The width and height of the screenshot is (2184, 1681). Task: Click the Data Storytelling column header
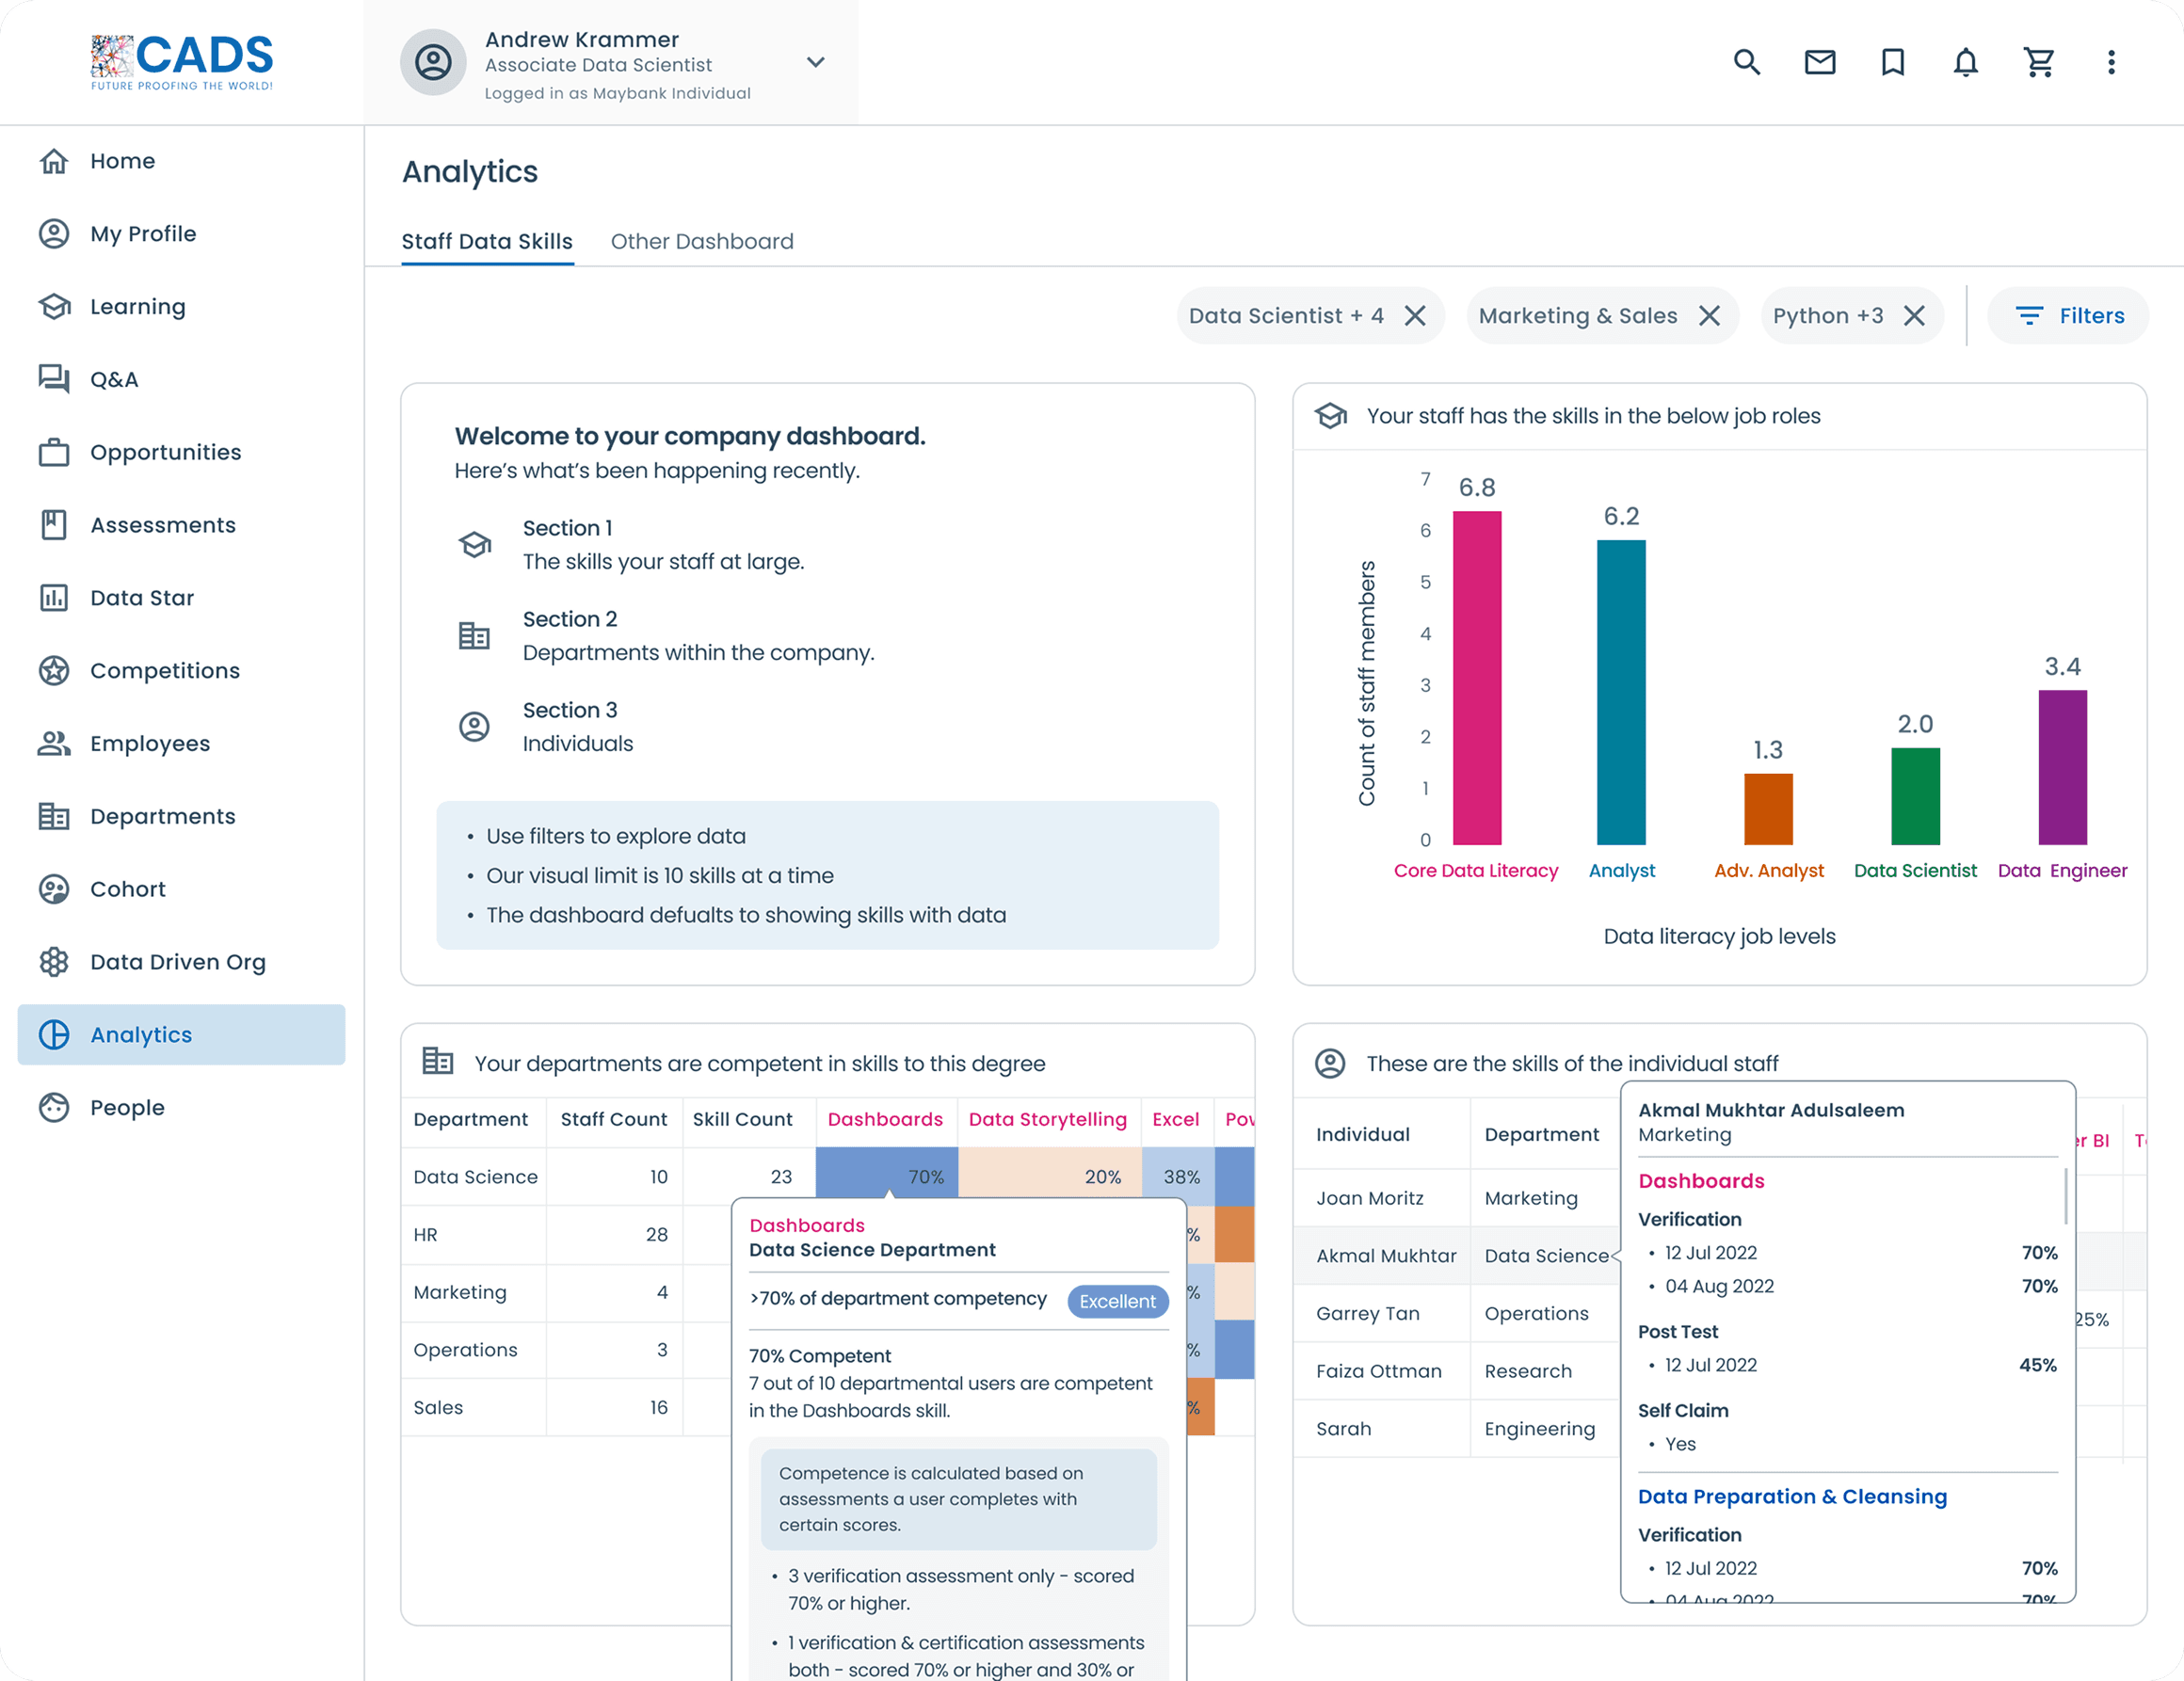coord(1047,1119)
